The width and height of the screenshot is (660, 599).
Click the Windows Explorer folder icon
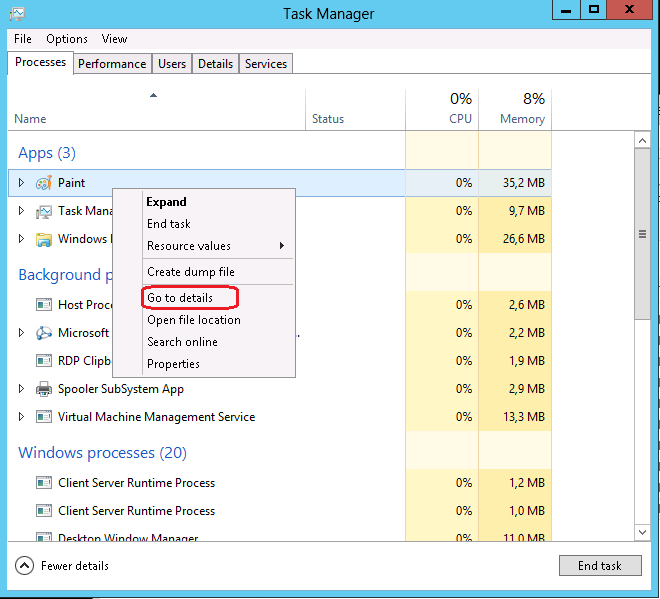point(44,239)
